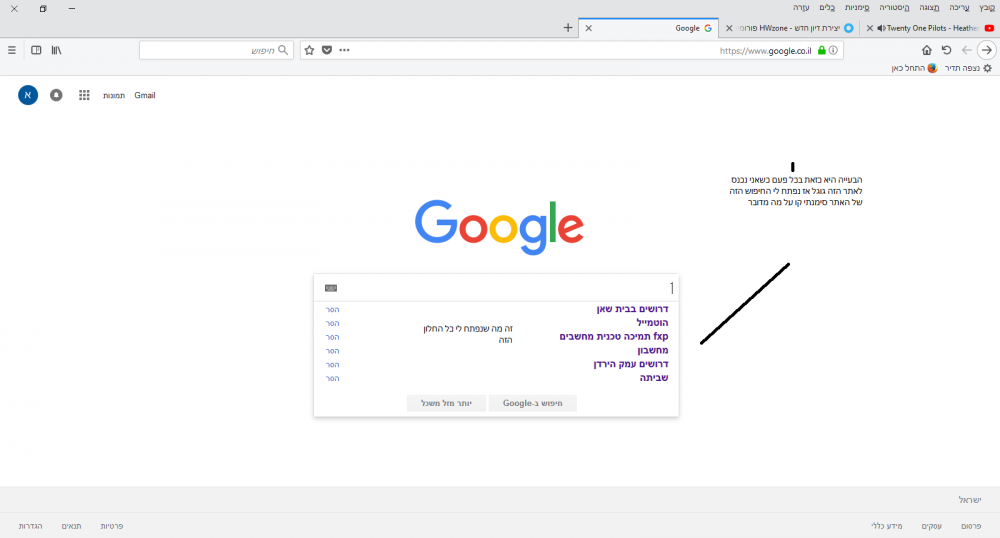Open the פרטיות footer link
This screenshot has height=538, width=1000.
tap(112, 526)
